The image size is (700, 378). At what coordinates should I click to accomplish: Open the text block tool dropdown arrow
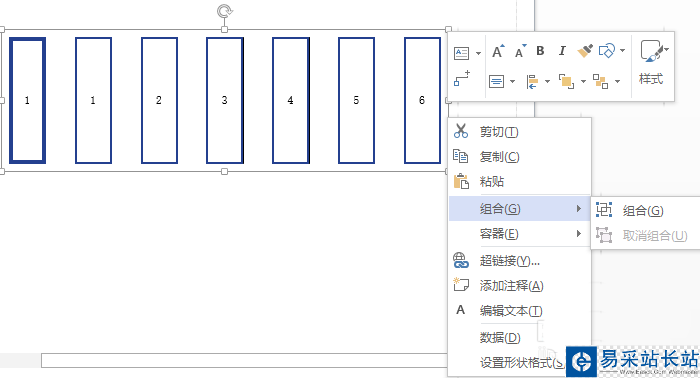pos(478,54)
